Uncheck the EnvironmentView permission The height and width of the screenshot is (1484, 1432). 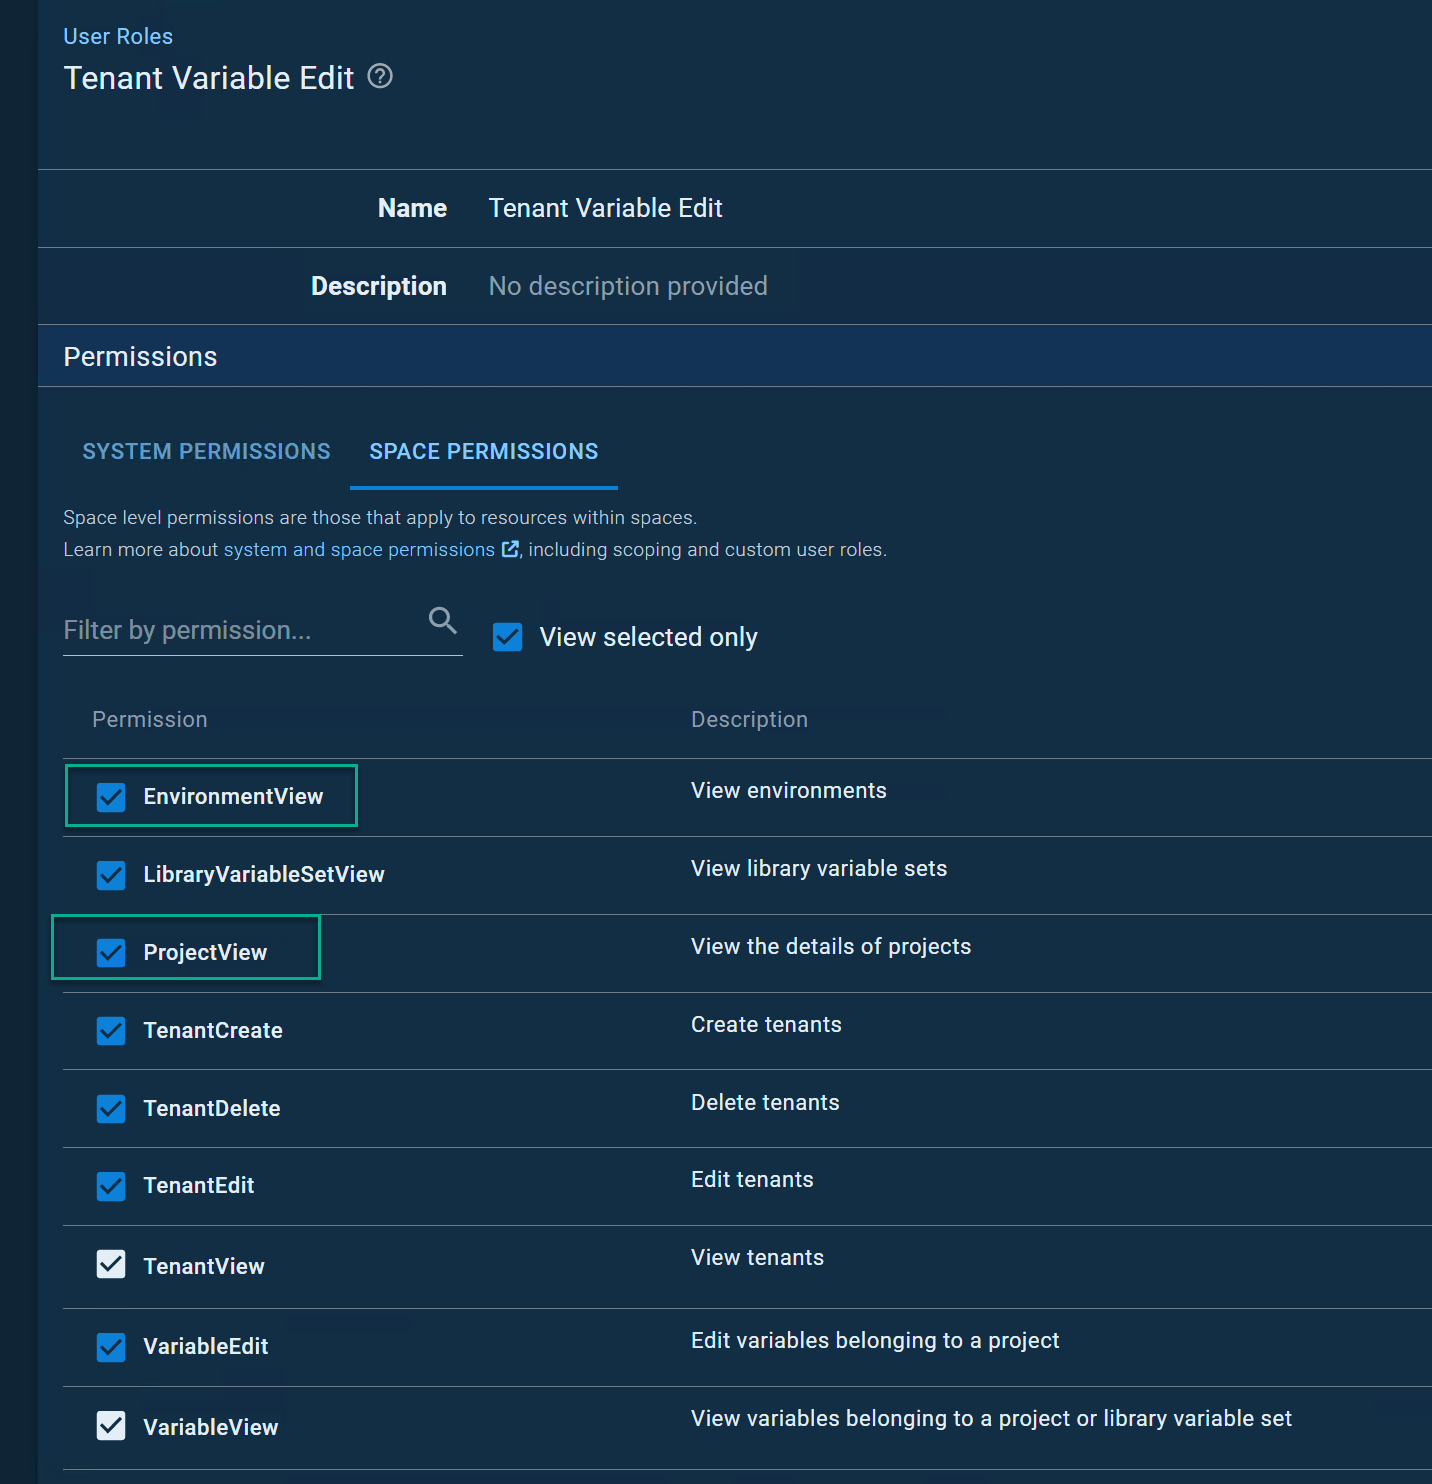(110, 796)
